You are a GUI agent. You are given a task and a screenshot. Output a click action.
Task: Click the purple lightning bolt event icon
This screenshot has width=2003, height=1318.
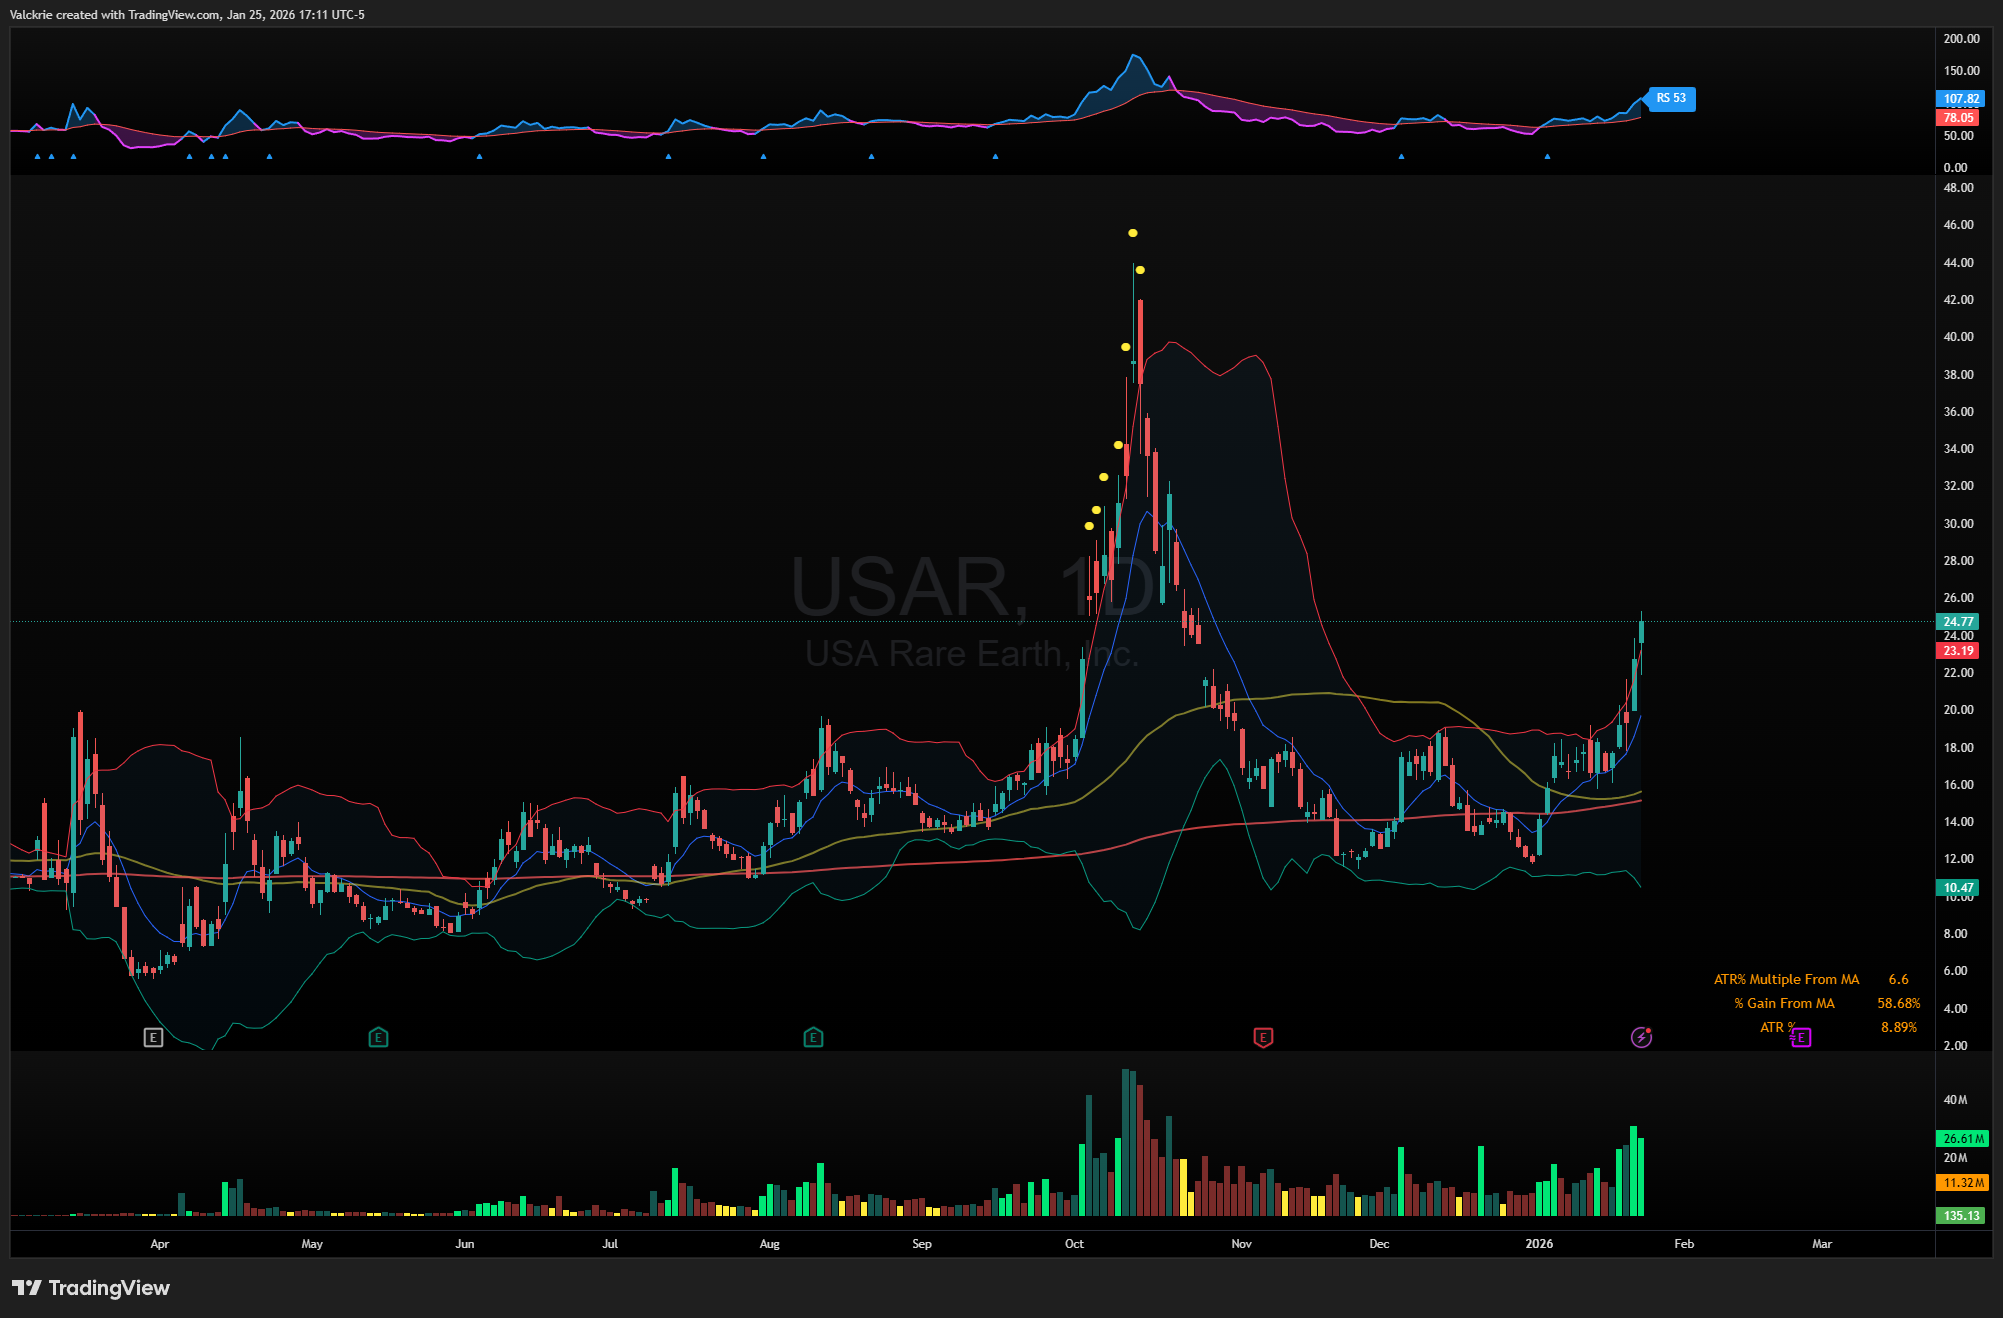coord(1641,1038)
